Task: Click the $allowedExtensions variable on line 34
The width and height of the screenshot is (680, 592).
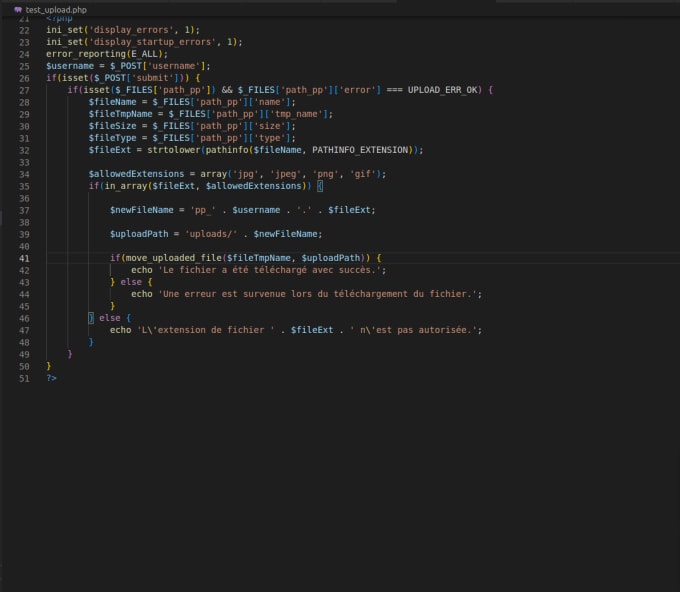Action: coord(136,174)
